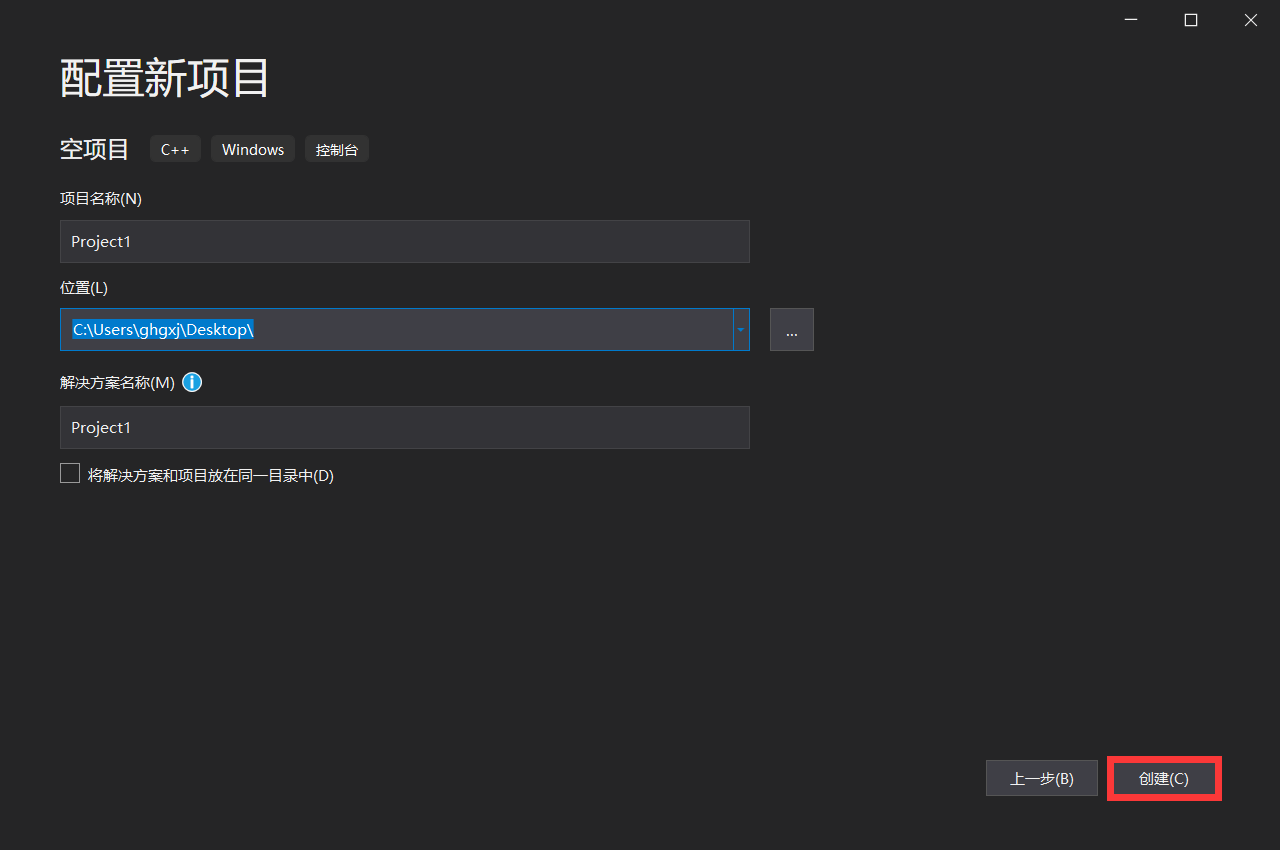Check place solution and project in same directory
The image size is (1280, 850).
click(70, 474)
